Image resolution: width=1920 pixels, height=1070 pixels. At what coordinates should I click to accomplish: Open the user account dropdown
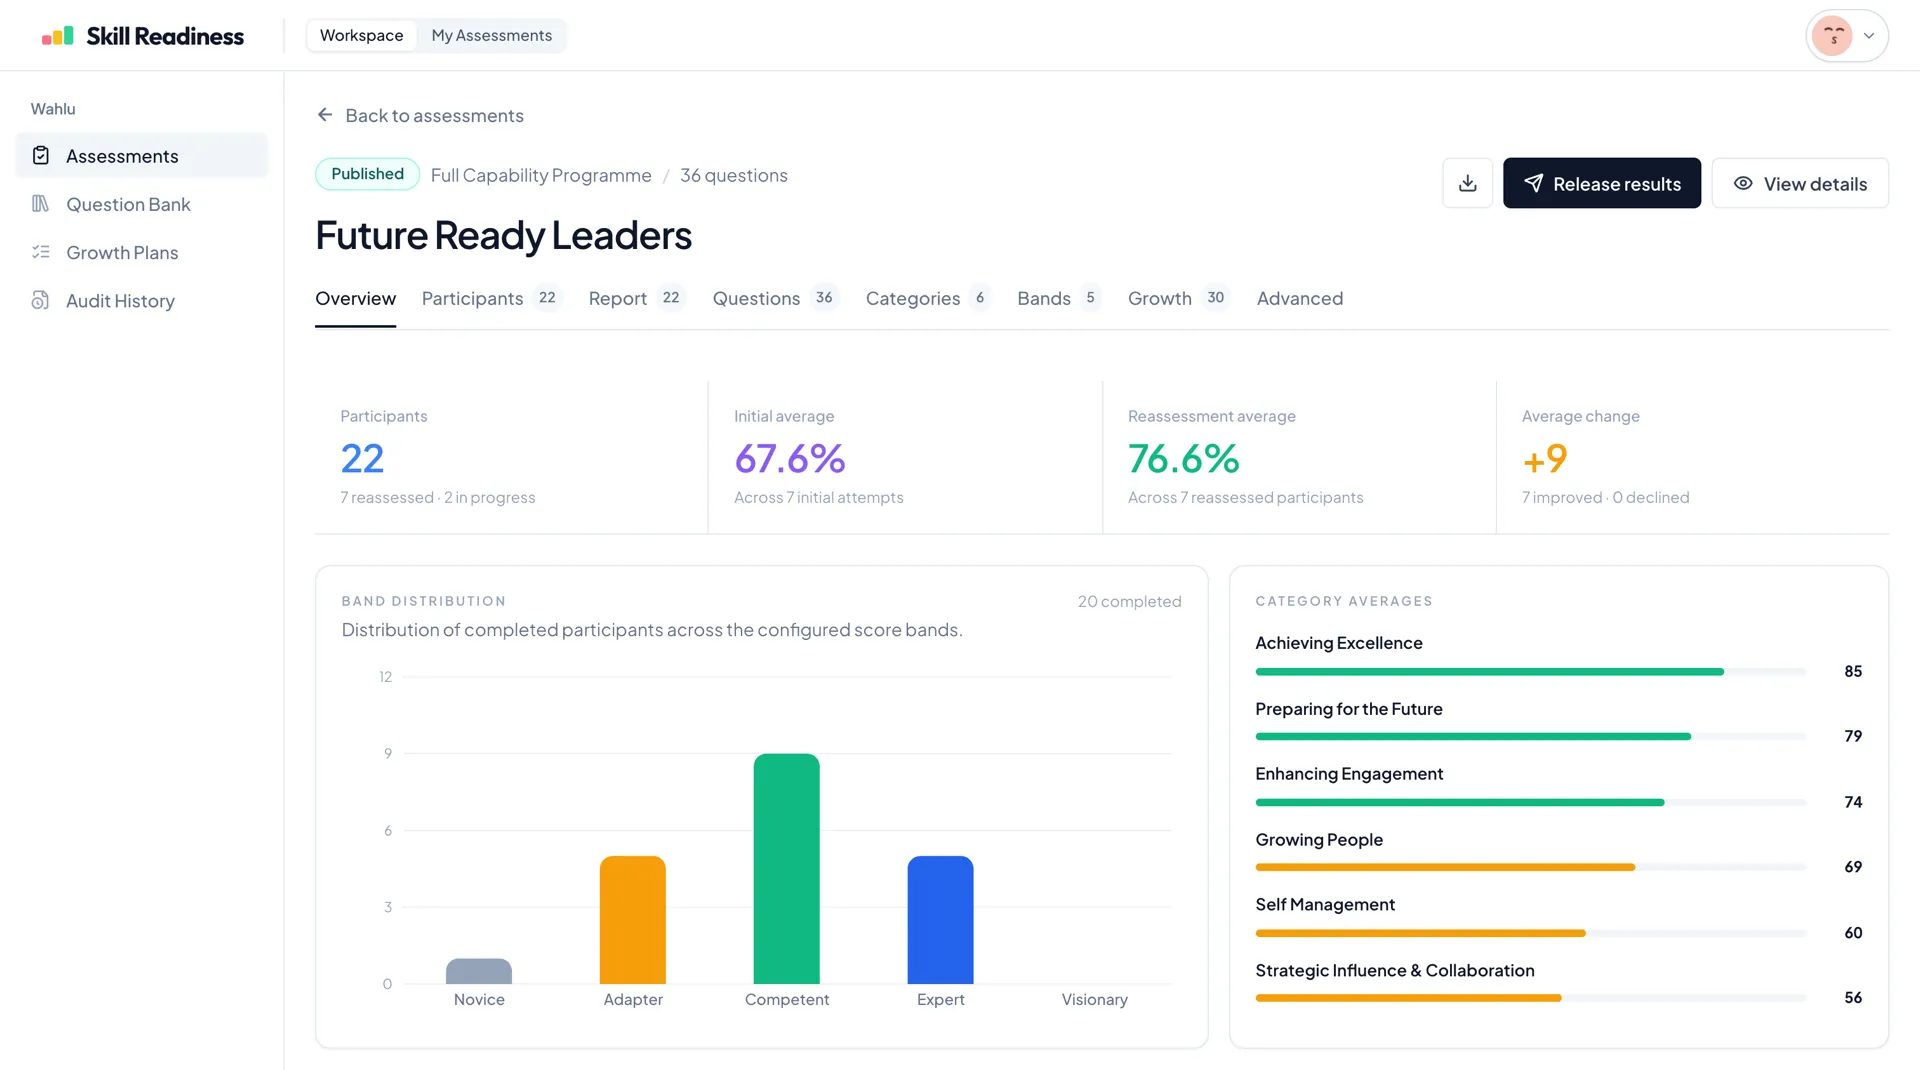pyautogui.click(x=1846, y=35)
